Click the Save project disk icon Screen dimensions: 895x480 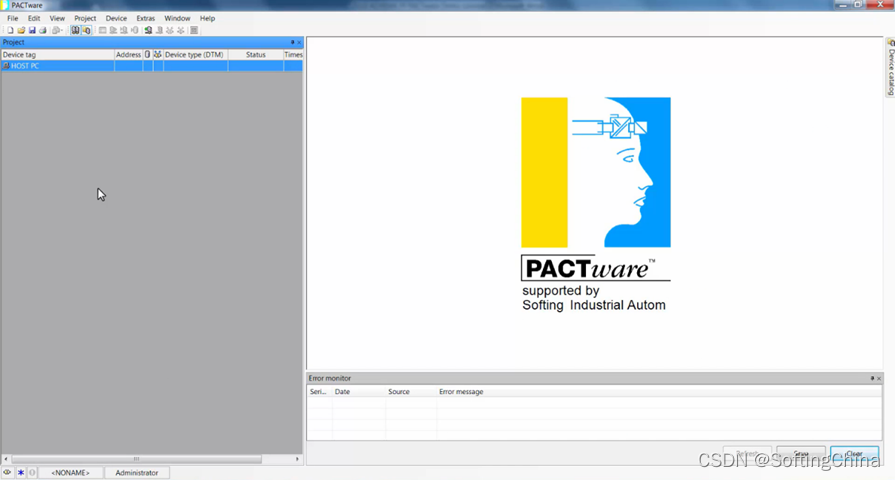(x=32, y=30)
